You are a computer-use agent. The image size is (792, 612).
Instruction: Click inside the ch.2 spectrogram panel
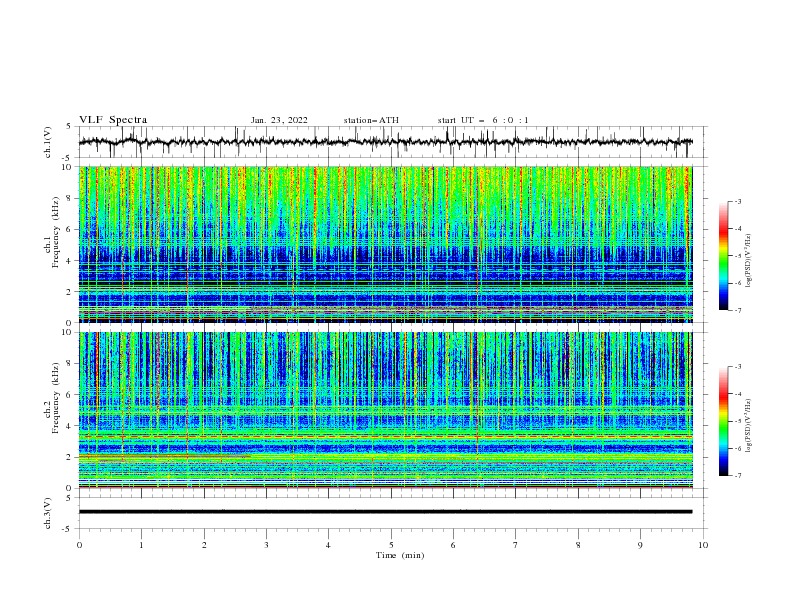point(385,410)
